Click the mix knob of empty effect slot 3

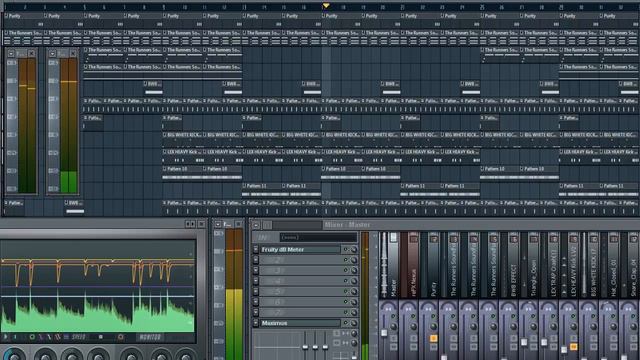pyautogui.click(x=354, y=270)
